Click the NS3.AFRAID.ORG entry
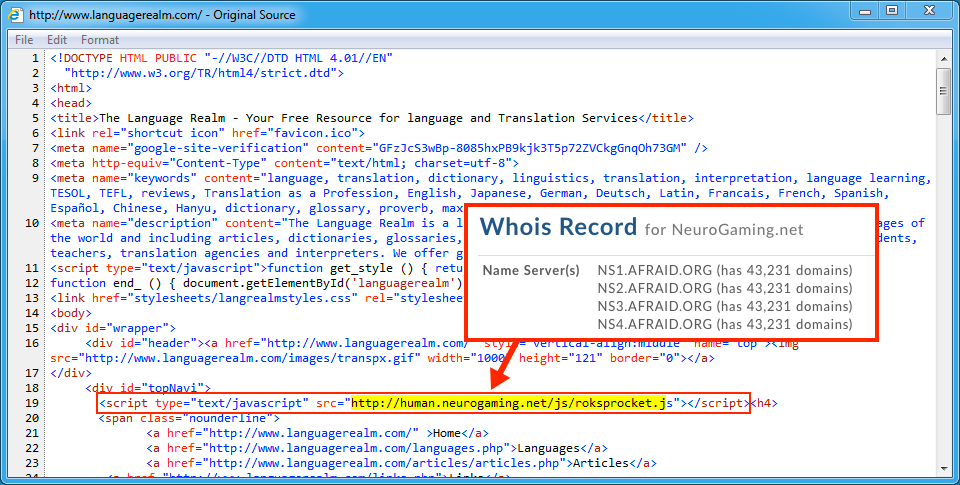Image resolution: width=960 pixels, height=485 pixels. click(x=725, y=306)
